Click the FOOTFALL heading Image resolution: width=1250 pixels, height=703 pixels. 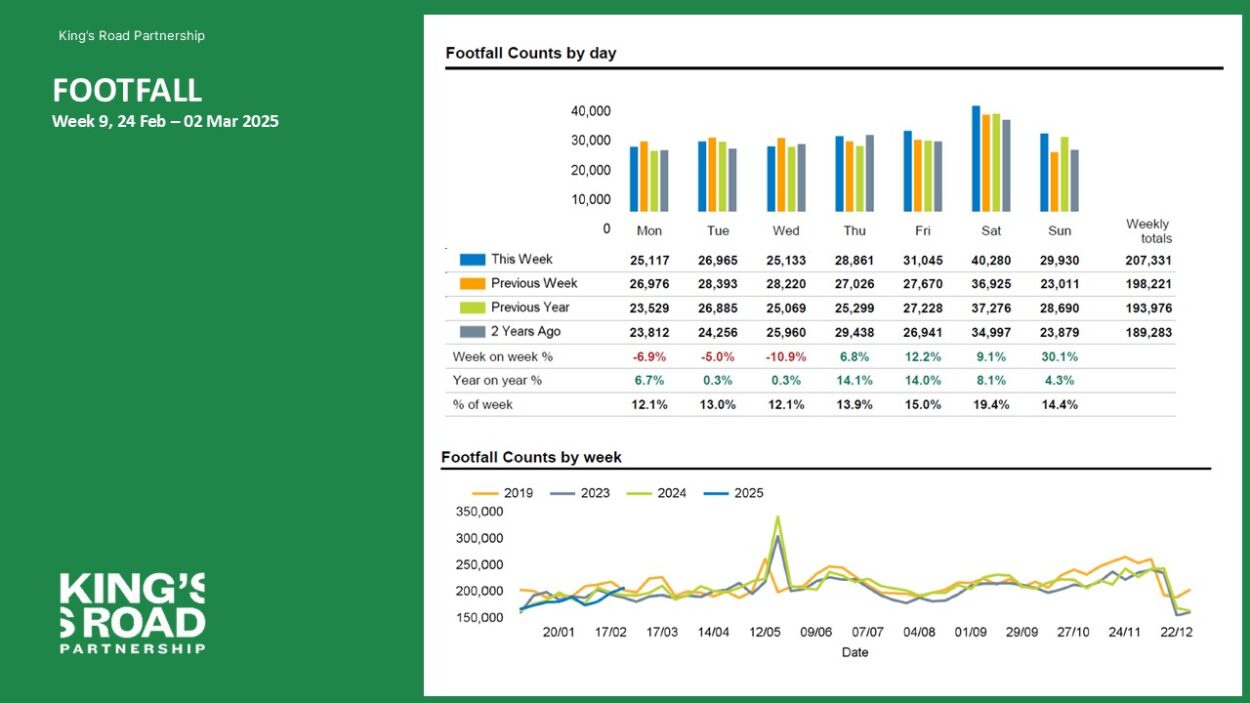pyautogui.click(x=127, y=90)
